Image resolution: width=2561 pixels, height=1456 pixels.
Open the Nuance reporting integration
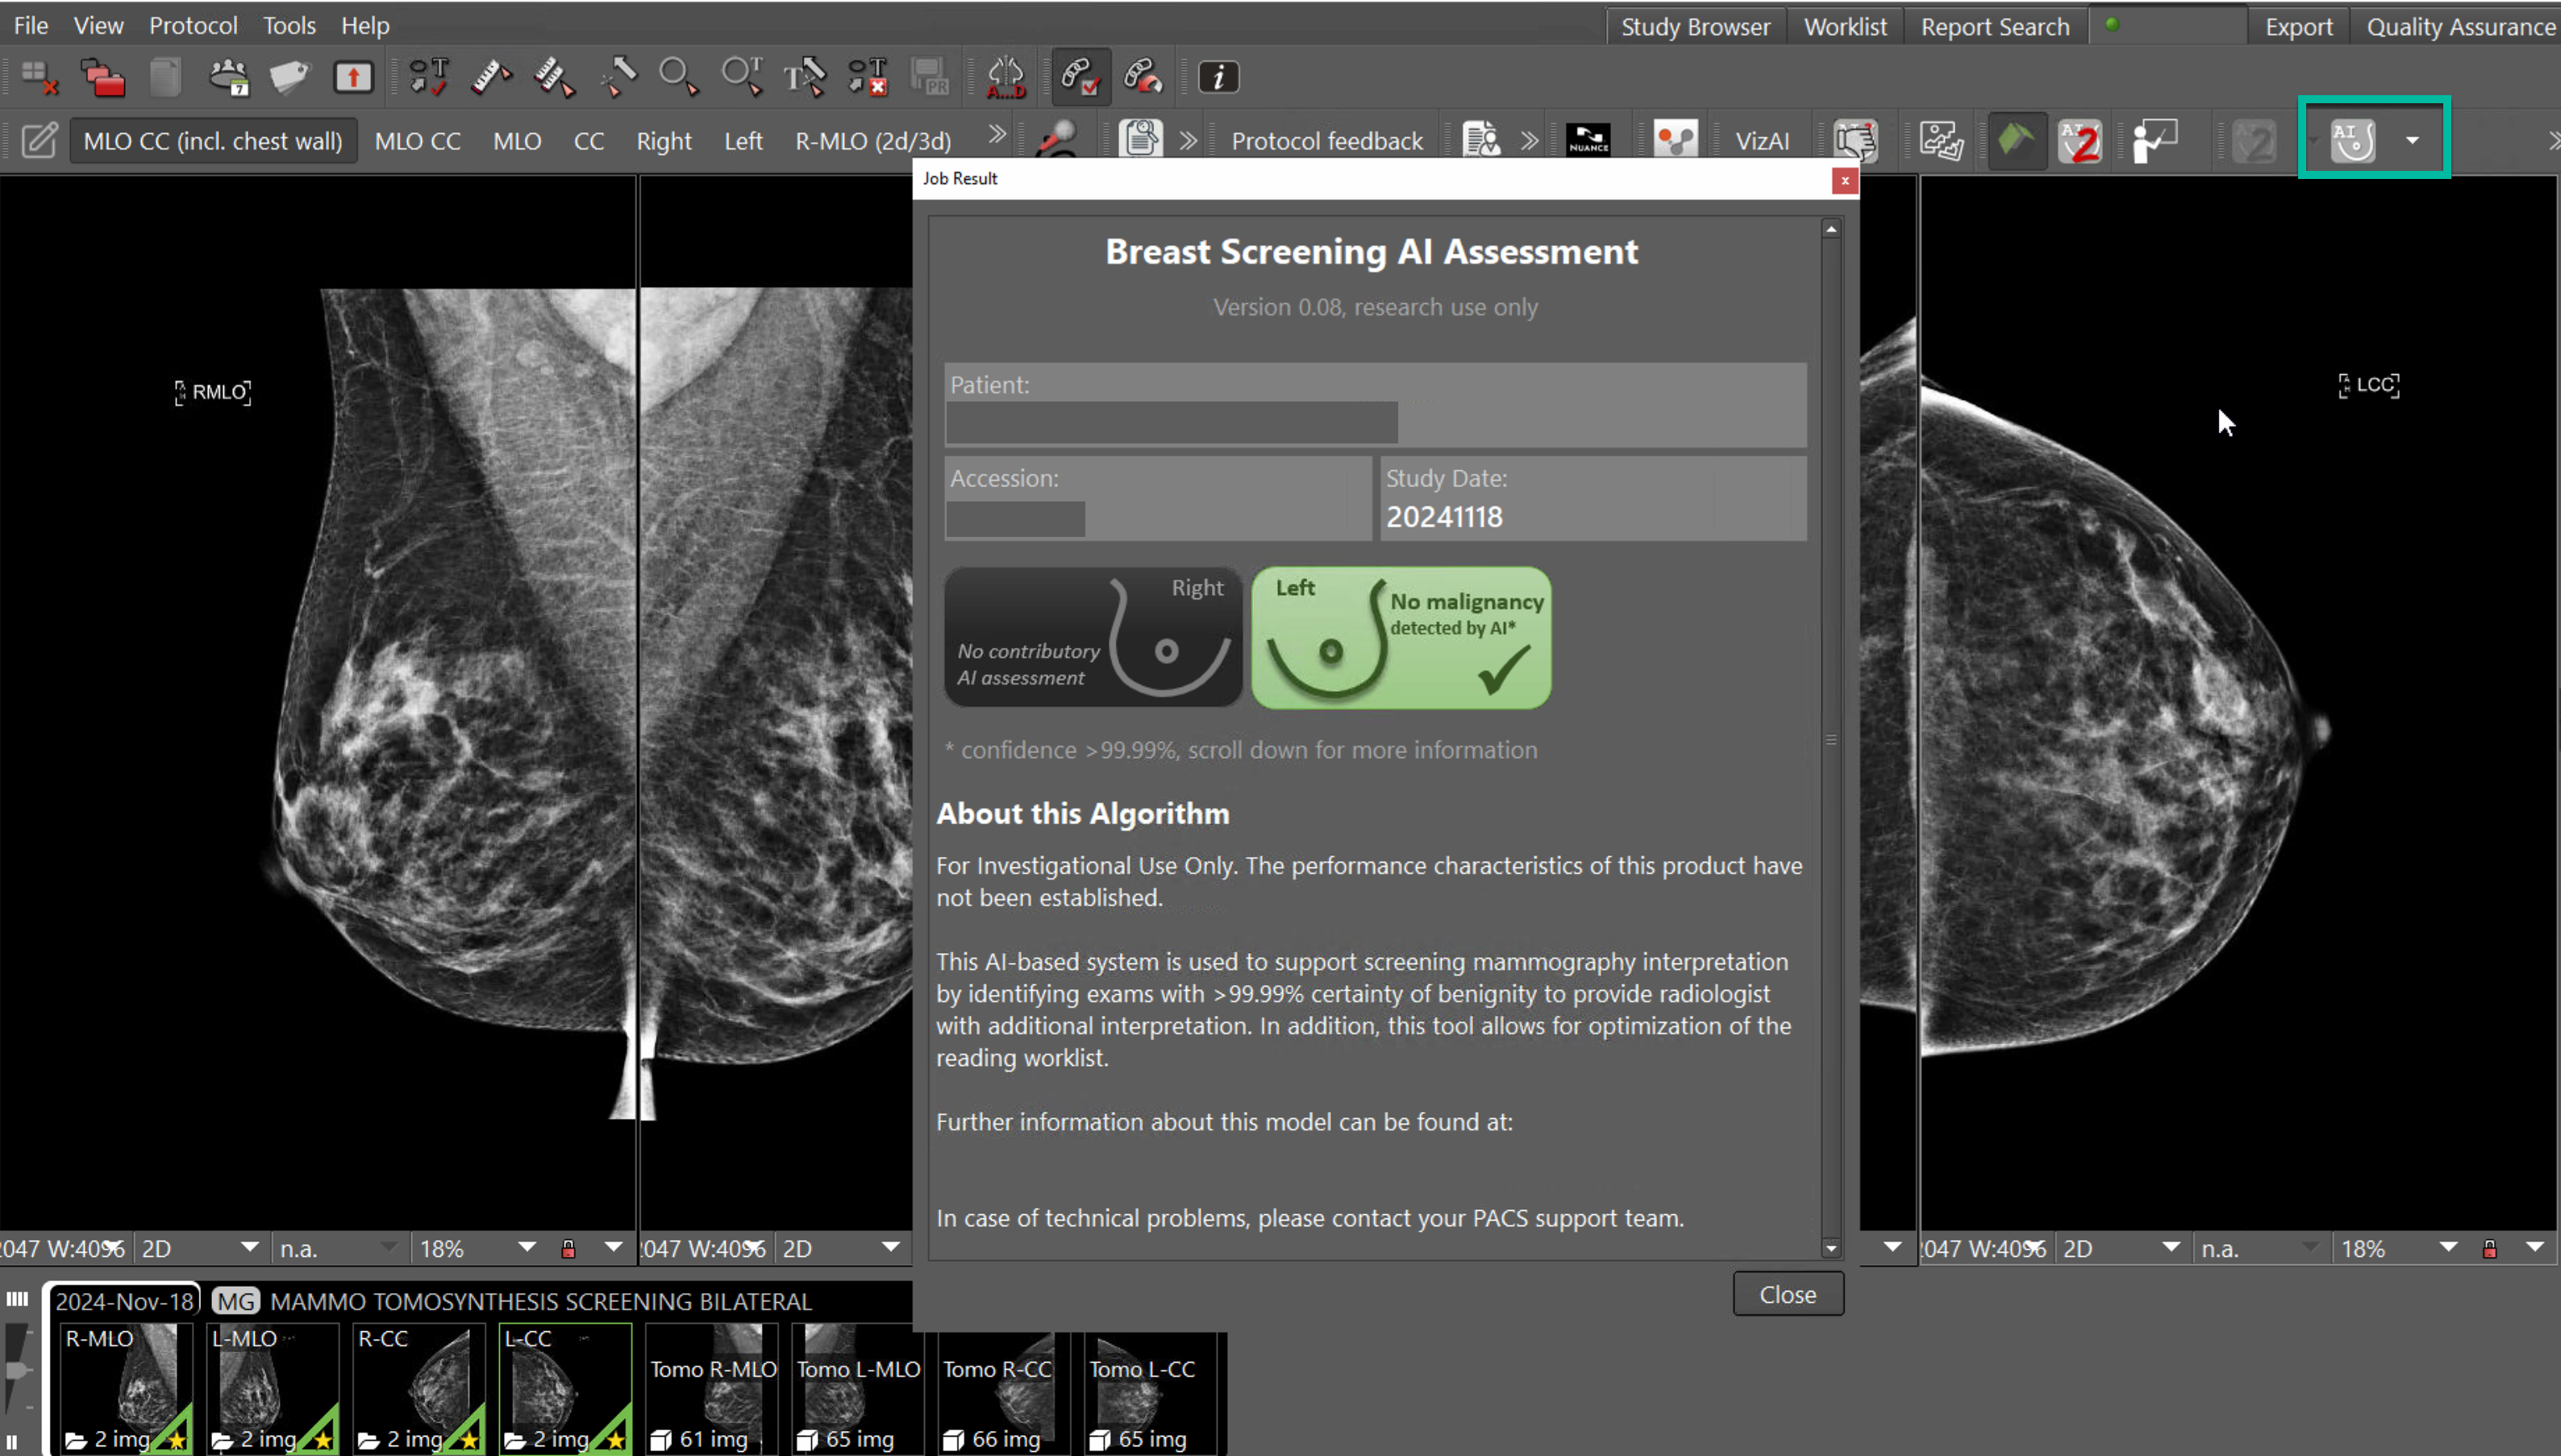pyautogui.click(x=1587, y=140)
